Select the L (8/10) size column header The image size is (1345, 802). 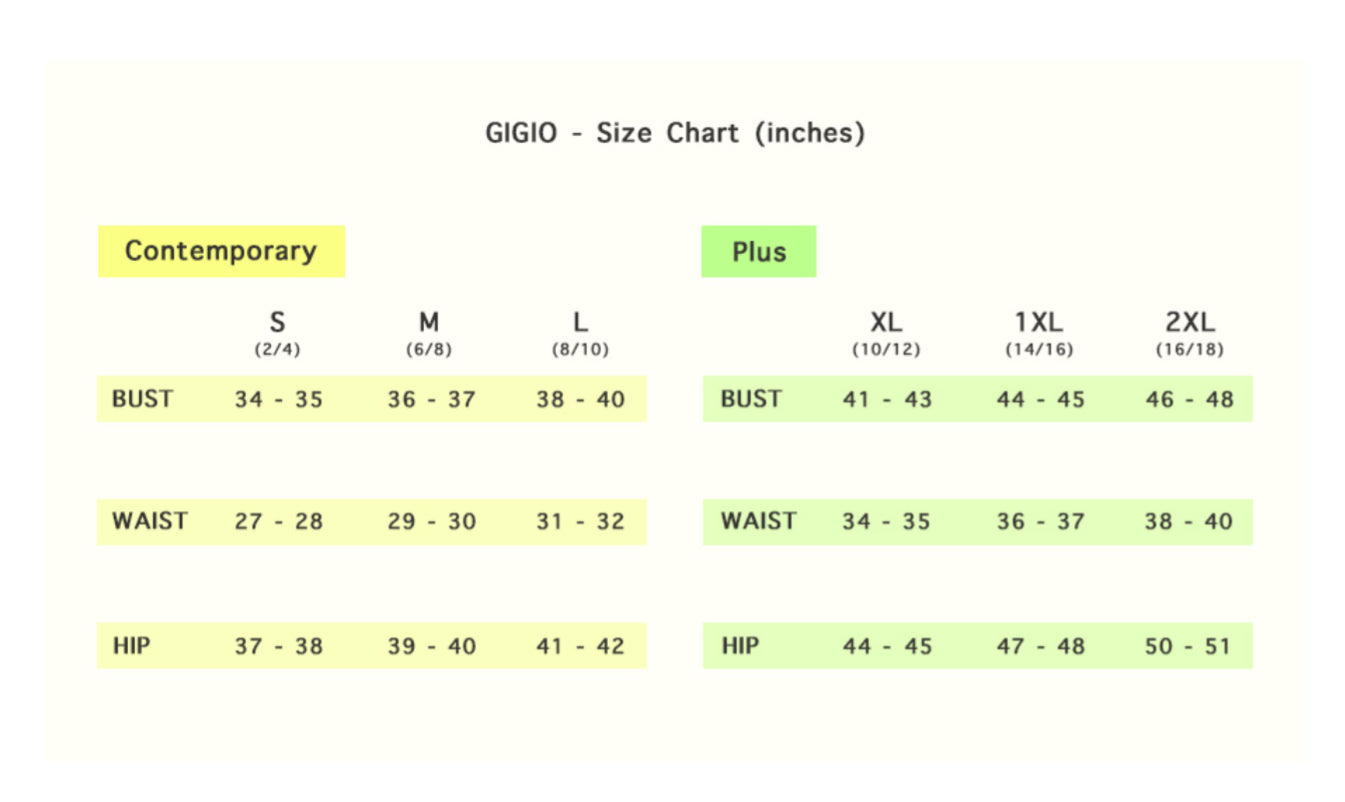[x=580, y=334]
